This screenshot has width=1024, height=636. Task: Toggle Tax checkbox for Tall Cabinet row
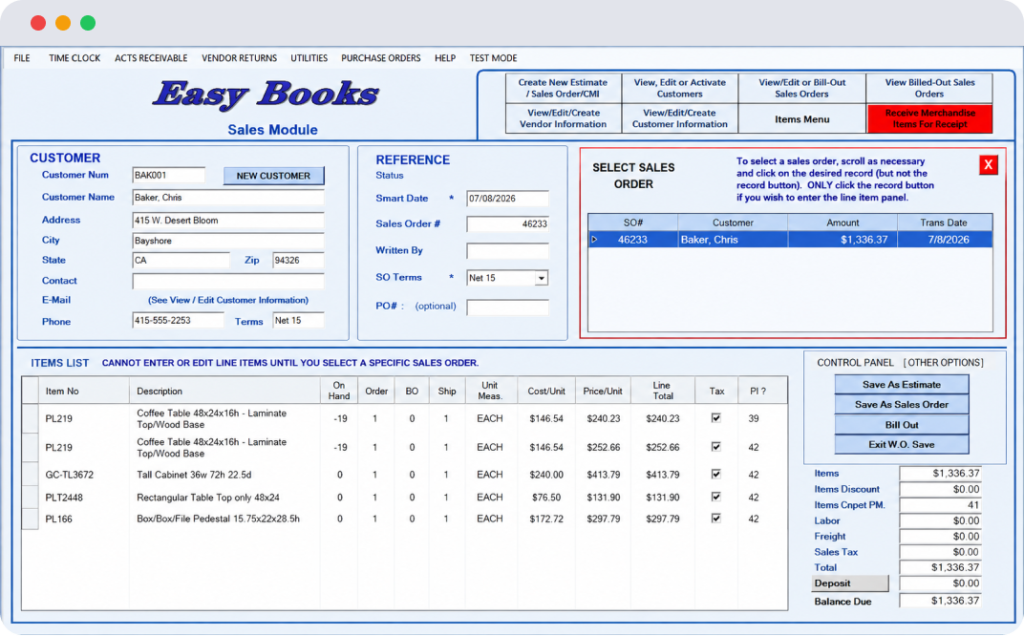click(716, 474)
